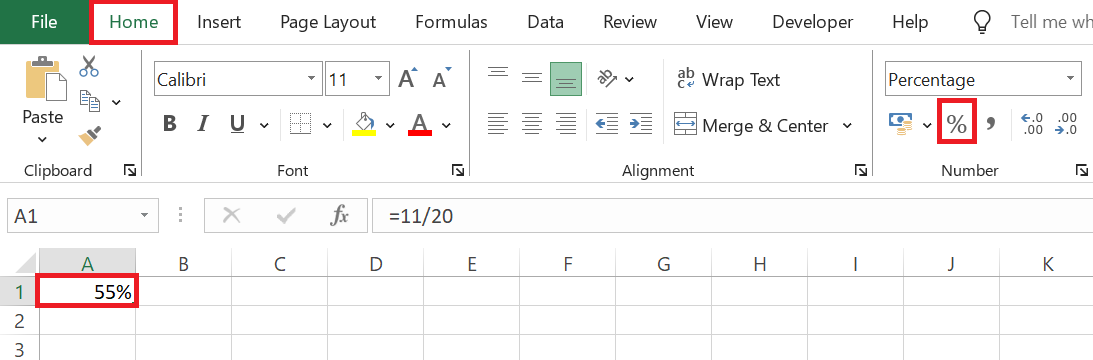Click the Name Box showing A1
Screen dimensions: 1093x360
[81, 216]
